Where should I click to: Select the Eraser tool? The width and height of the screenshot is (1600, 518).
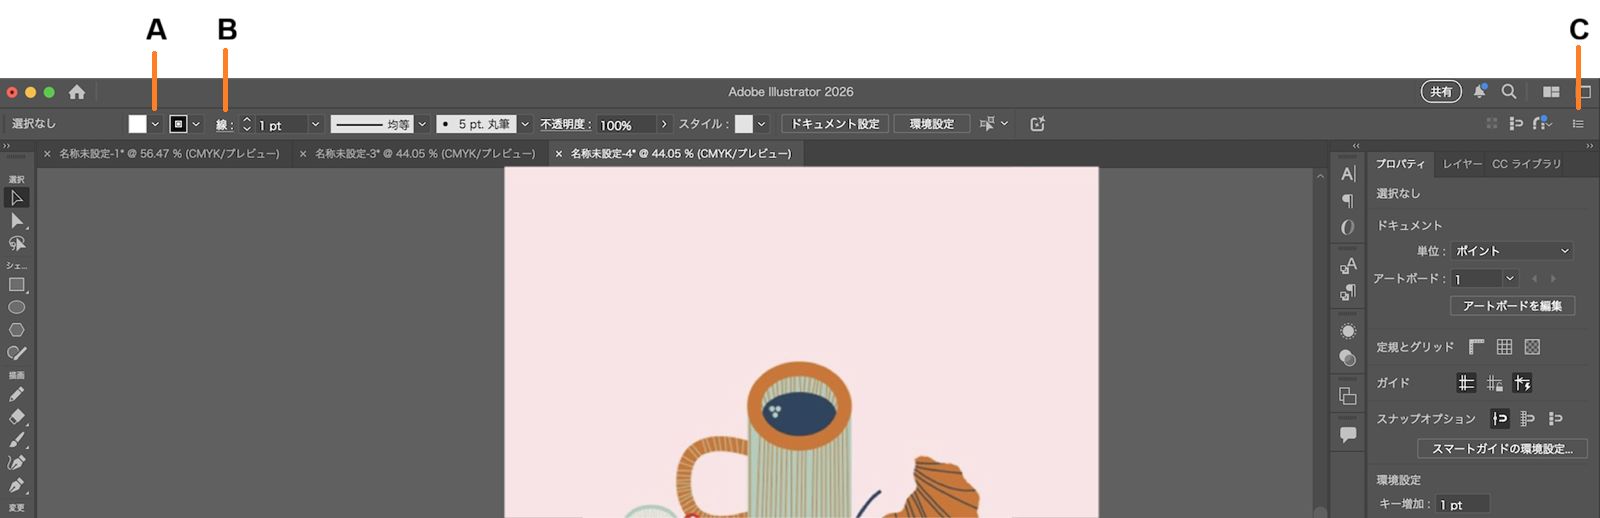click(17, 417)
